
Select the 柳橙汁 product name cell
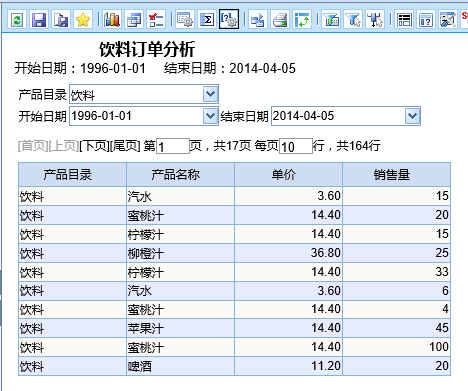pos(180,253)
